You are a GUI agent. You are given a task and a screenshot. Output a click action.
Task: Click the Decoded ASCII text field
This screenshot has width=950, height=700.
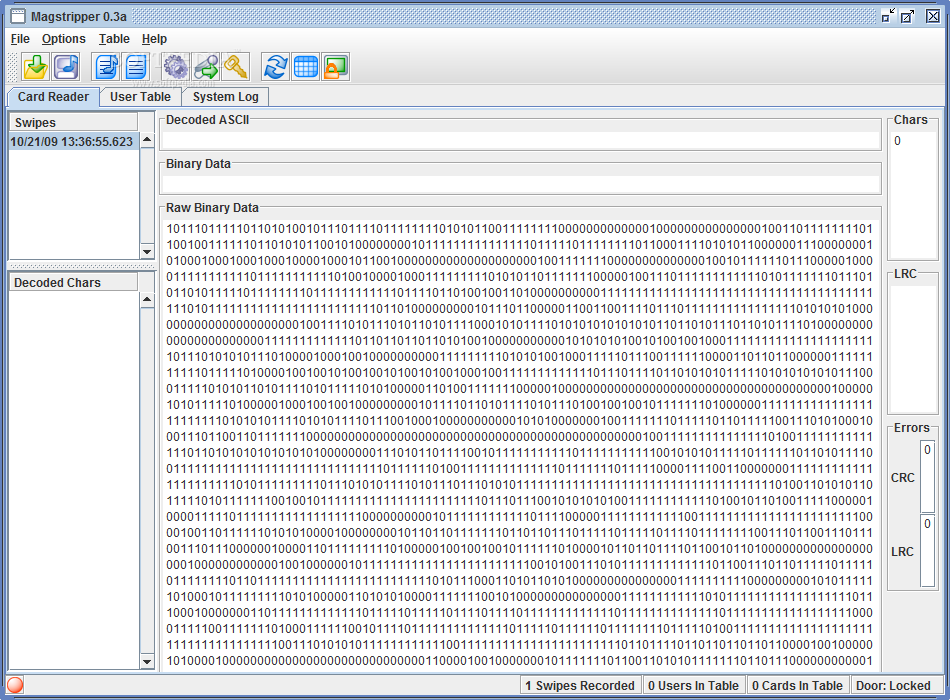pos(520,141)
